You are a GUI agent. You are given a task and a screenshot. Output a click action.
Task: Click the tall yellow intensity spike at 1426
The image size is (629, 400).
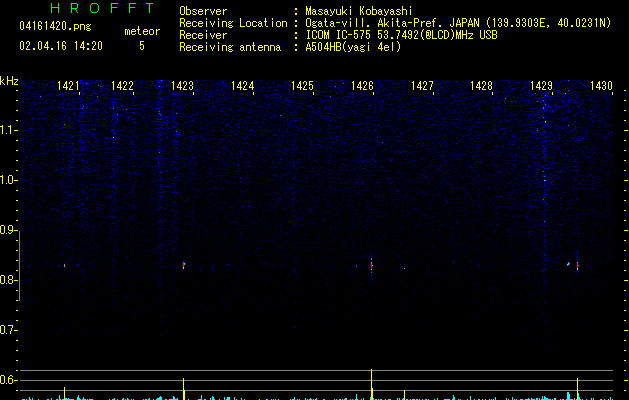click(x=371, y=384)
